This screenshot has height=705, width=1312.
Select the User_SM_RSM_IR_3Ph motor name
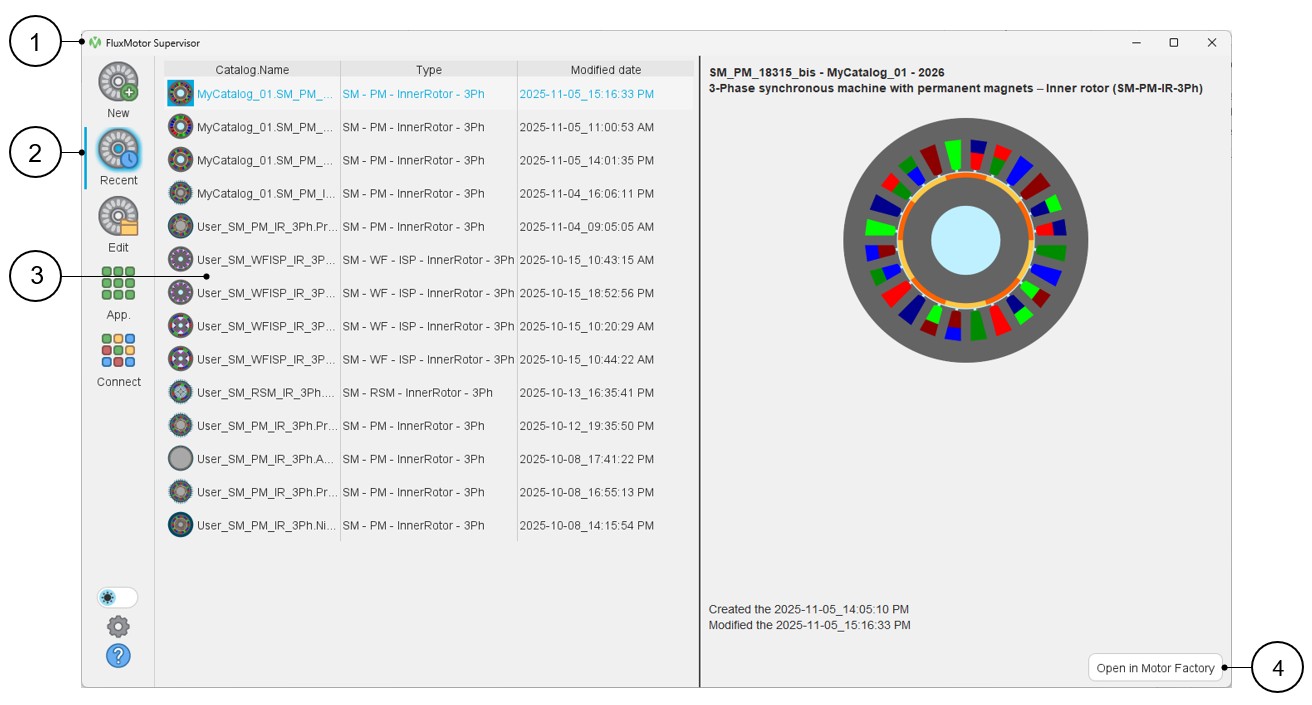click(x=266, y=393)
